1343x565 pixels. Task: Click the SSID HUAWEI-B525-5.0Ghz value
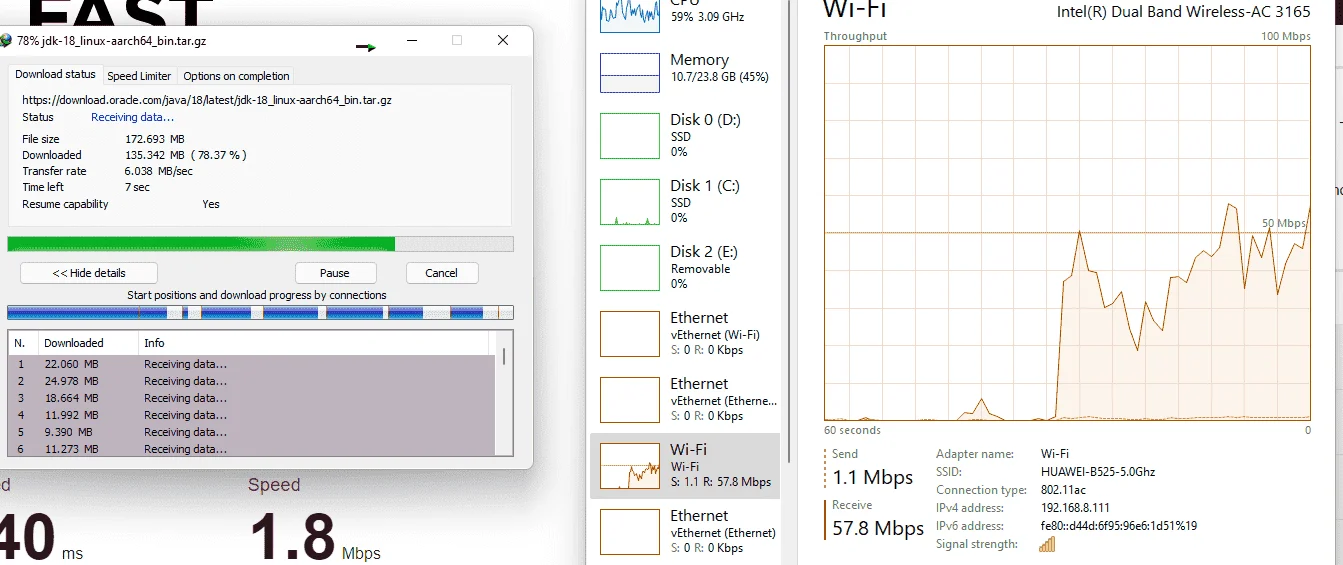[x=1097, y=472]
